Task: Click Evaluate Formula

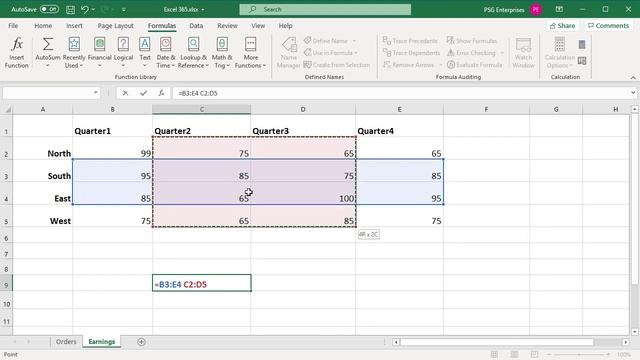Action: (474, 64)
